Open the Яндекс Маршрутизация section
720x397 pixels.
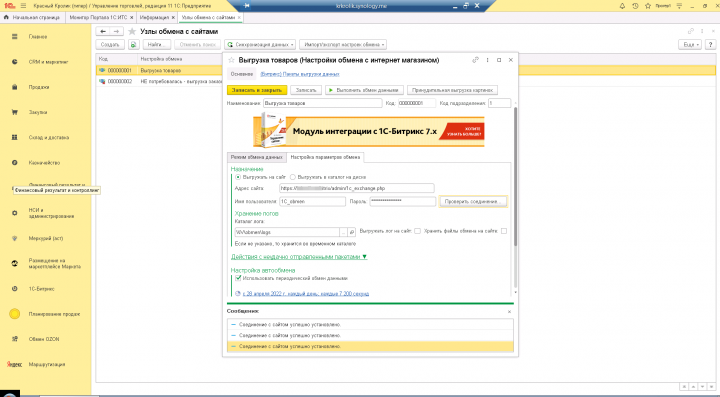[46, 365]
